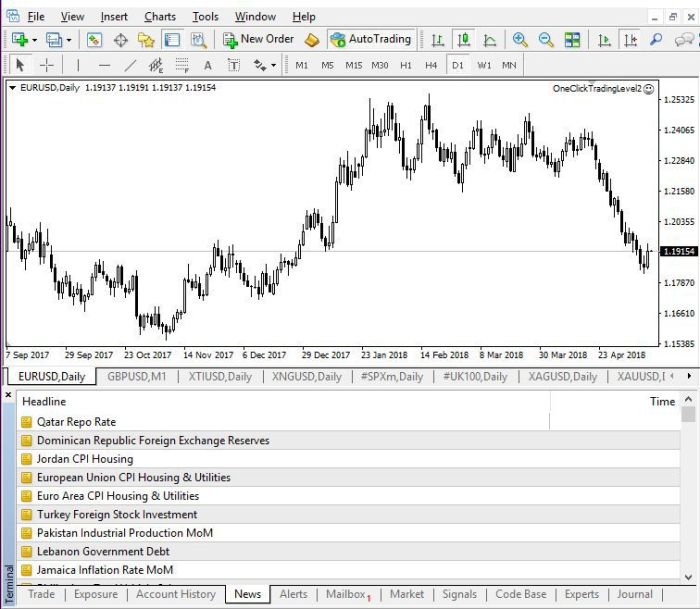The height and width of the screenshot is (609, 700).
Task: Toggle the AutoTrading button
Action: (x=371, y=39)
